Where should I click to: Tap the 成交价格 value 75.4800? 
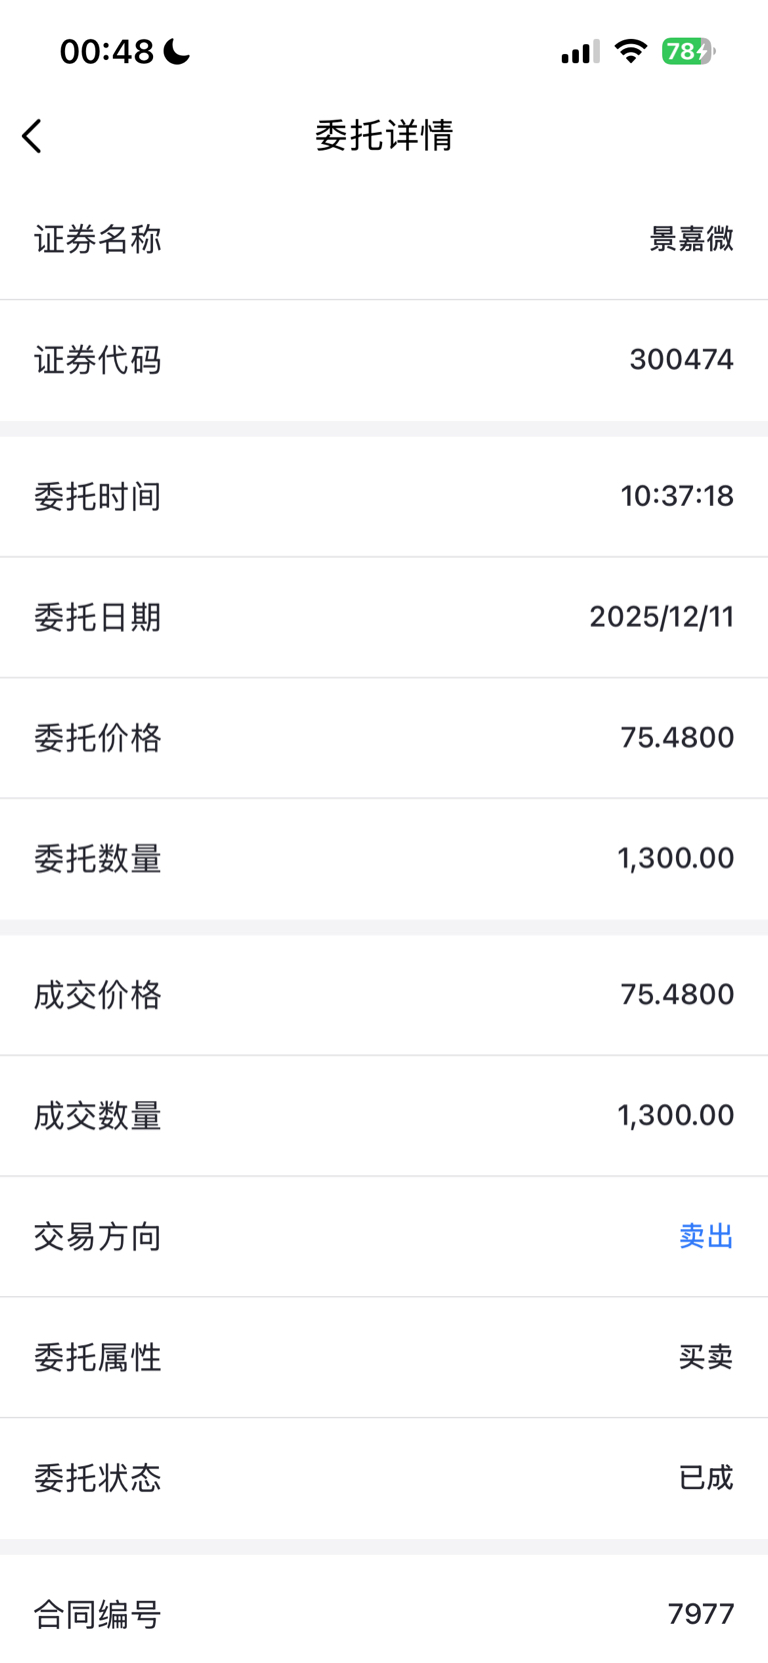677,995
